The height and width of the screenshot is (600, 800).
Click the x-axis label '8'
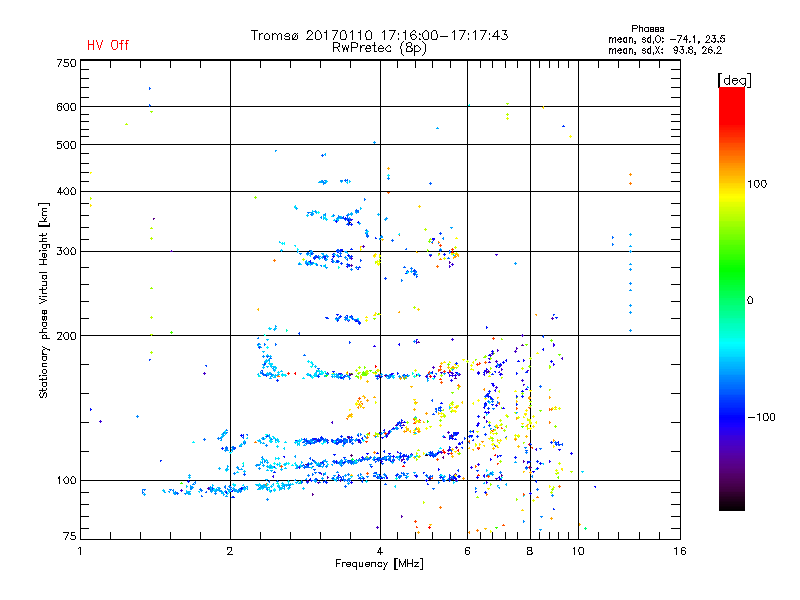[530, 551]
